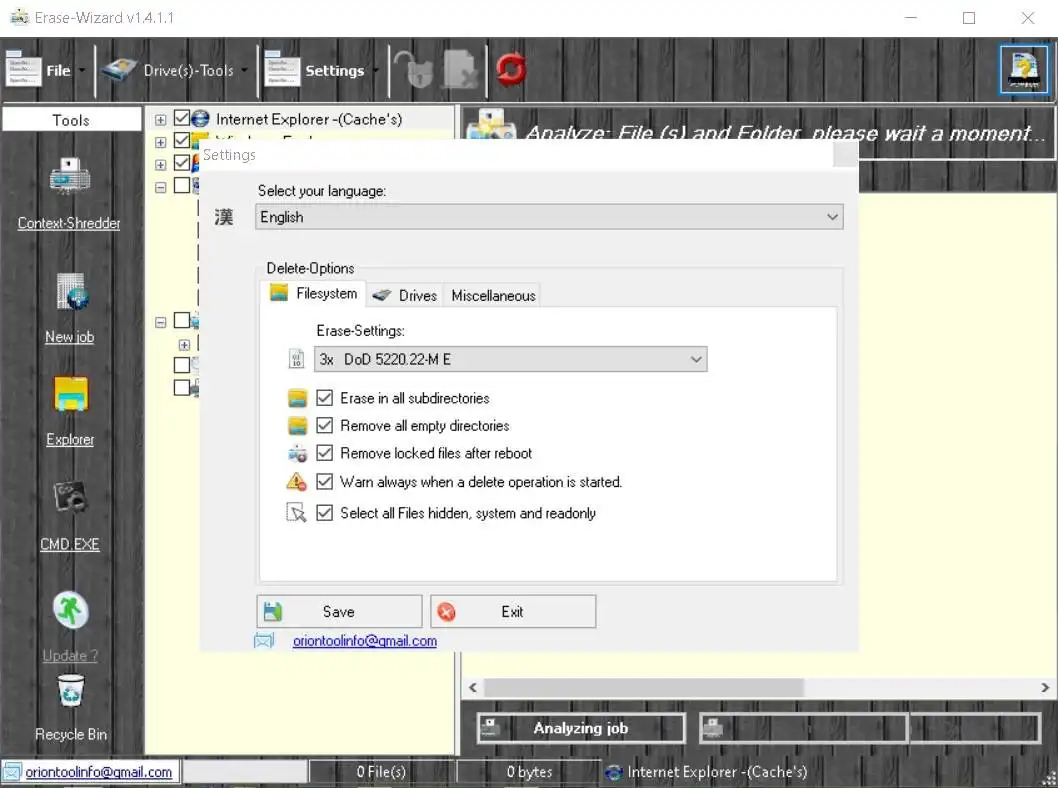Click the Analyze: File(s) and Folder banner text
The width and height of the screenshot is (1058, 788).
point(784,133)
